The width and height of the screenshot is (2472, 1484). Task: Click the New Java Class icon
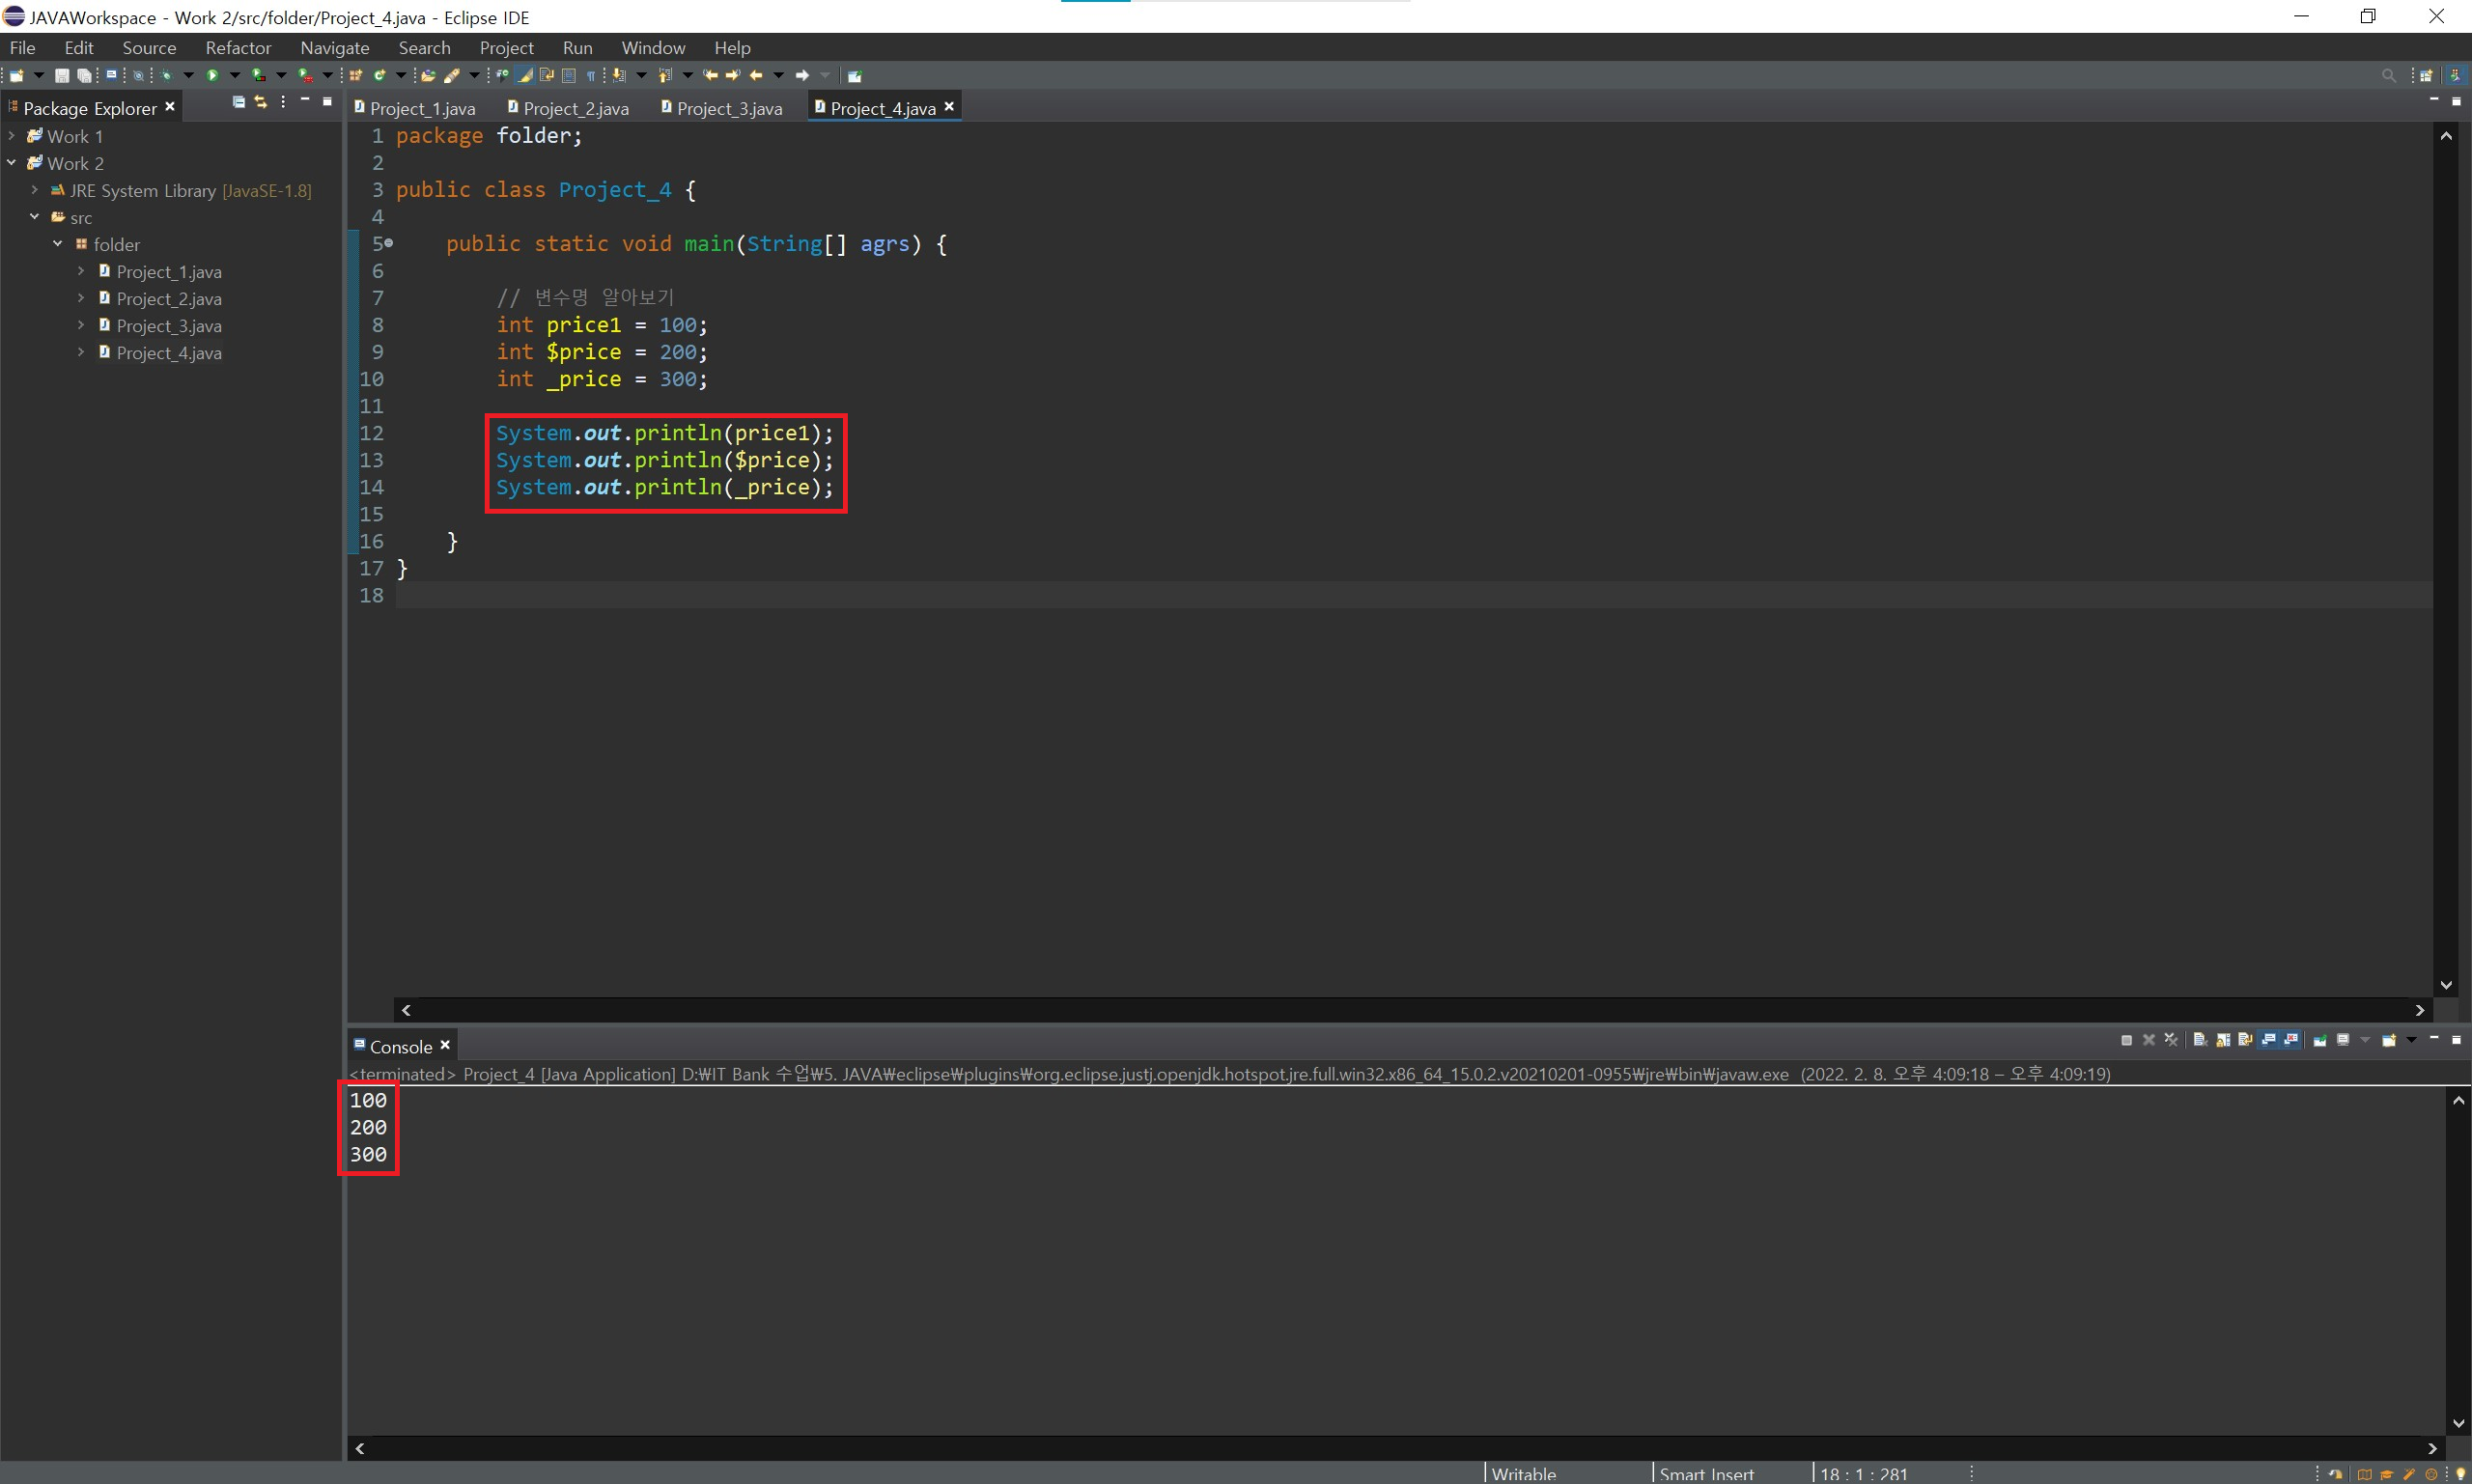380,75
